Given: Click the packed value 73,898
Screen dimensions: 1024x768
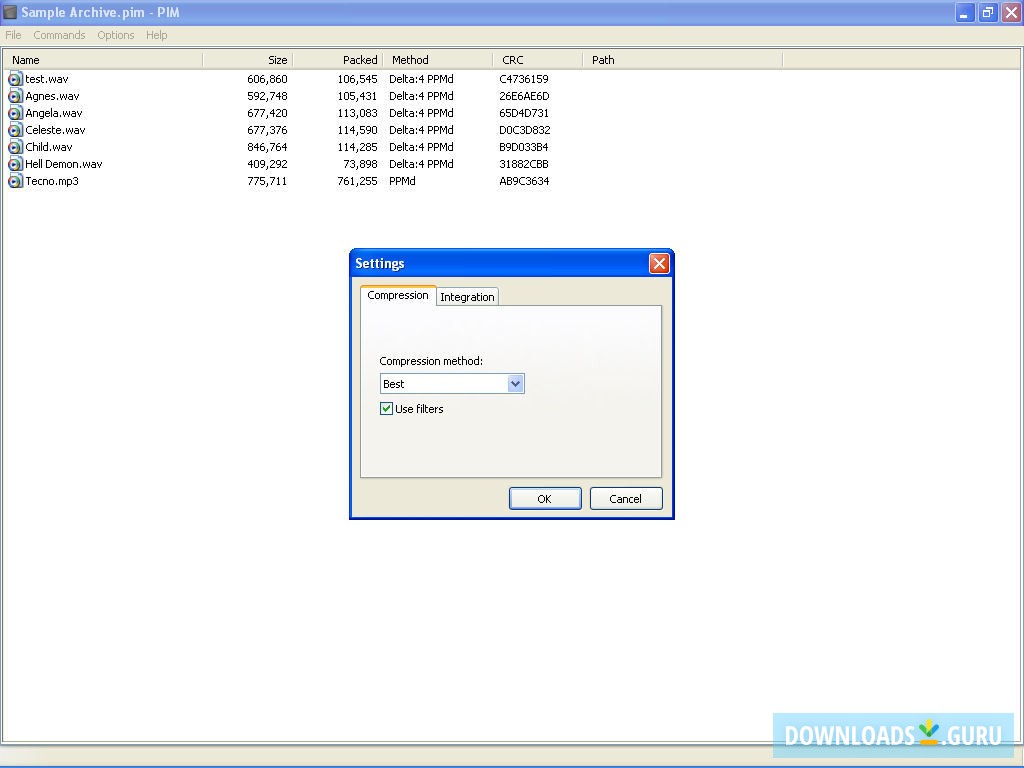Looking at the screenshot, I should (360, 164).
